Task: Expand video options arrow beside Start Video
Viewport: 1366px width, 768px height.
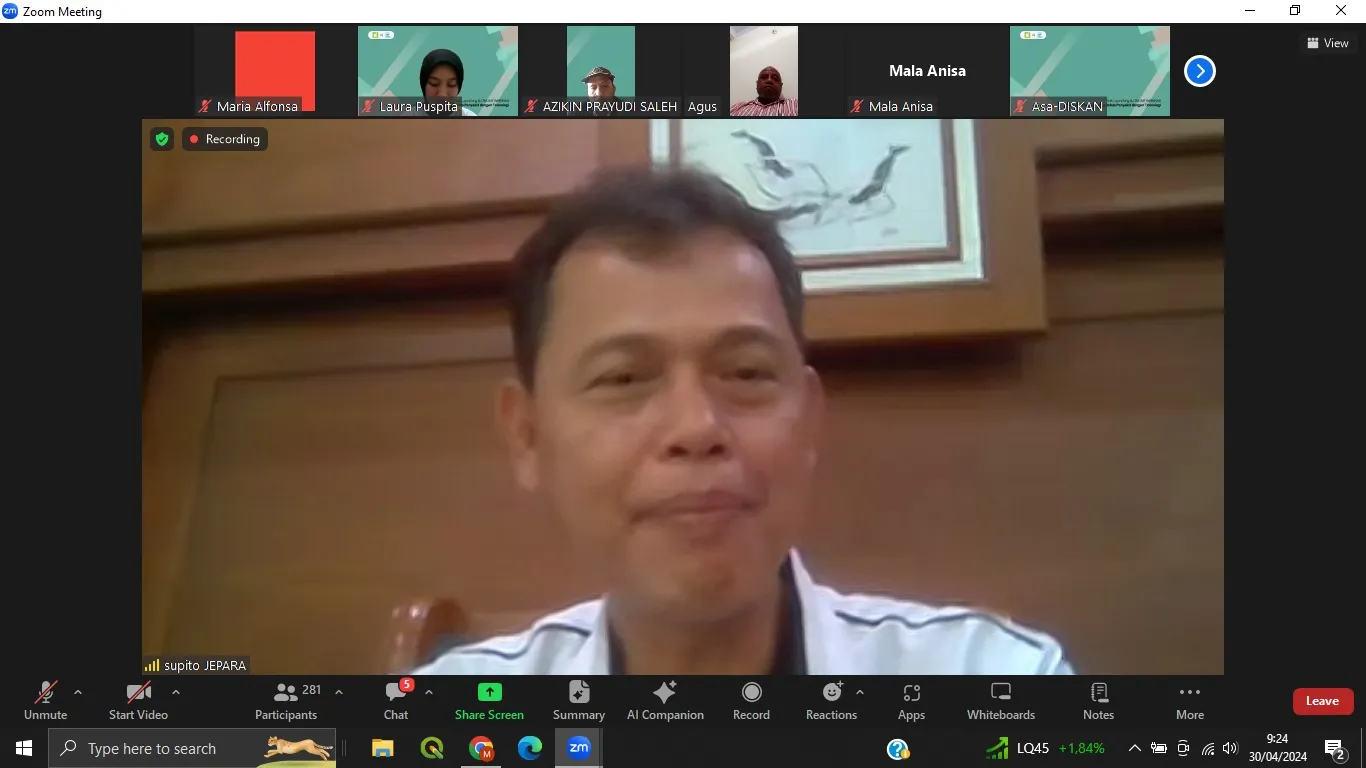Action: click(x=176, y=692)
